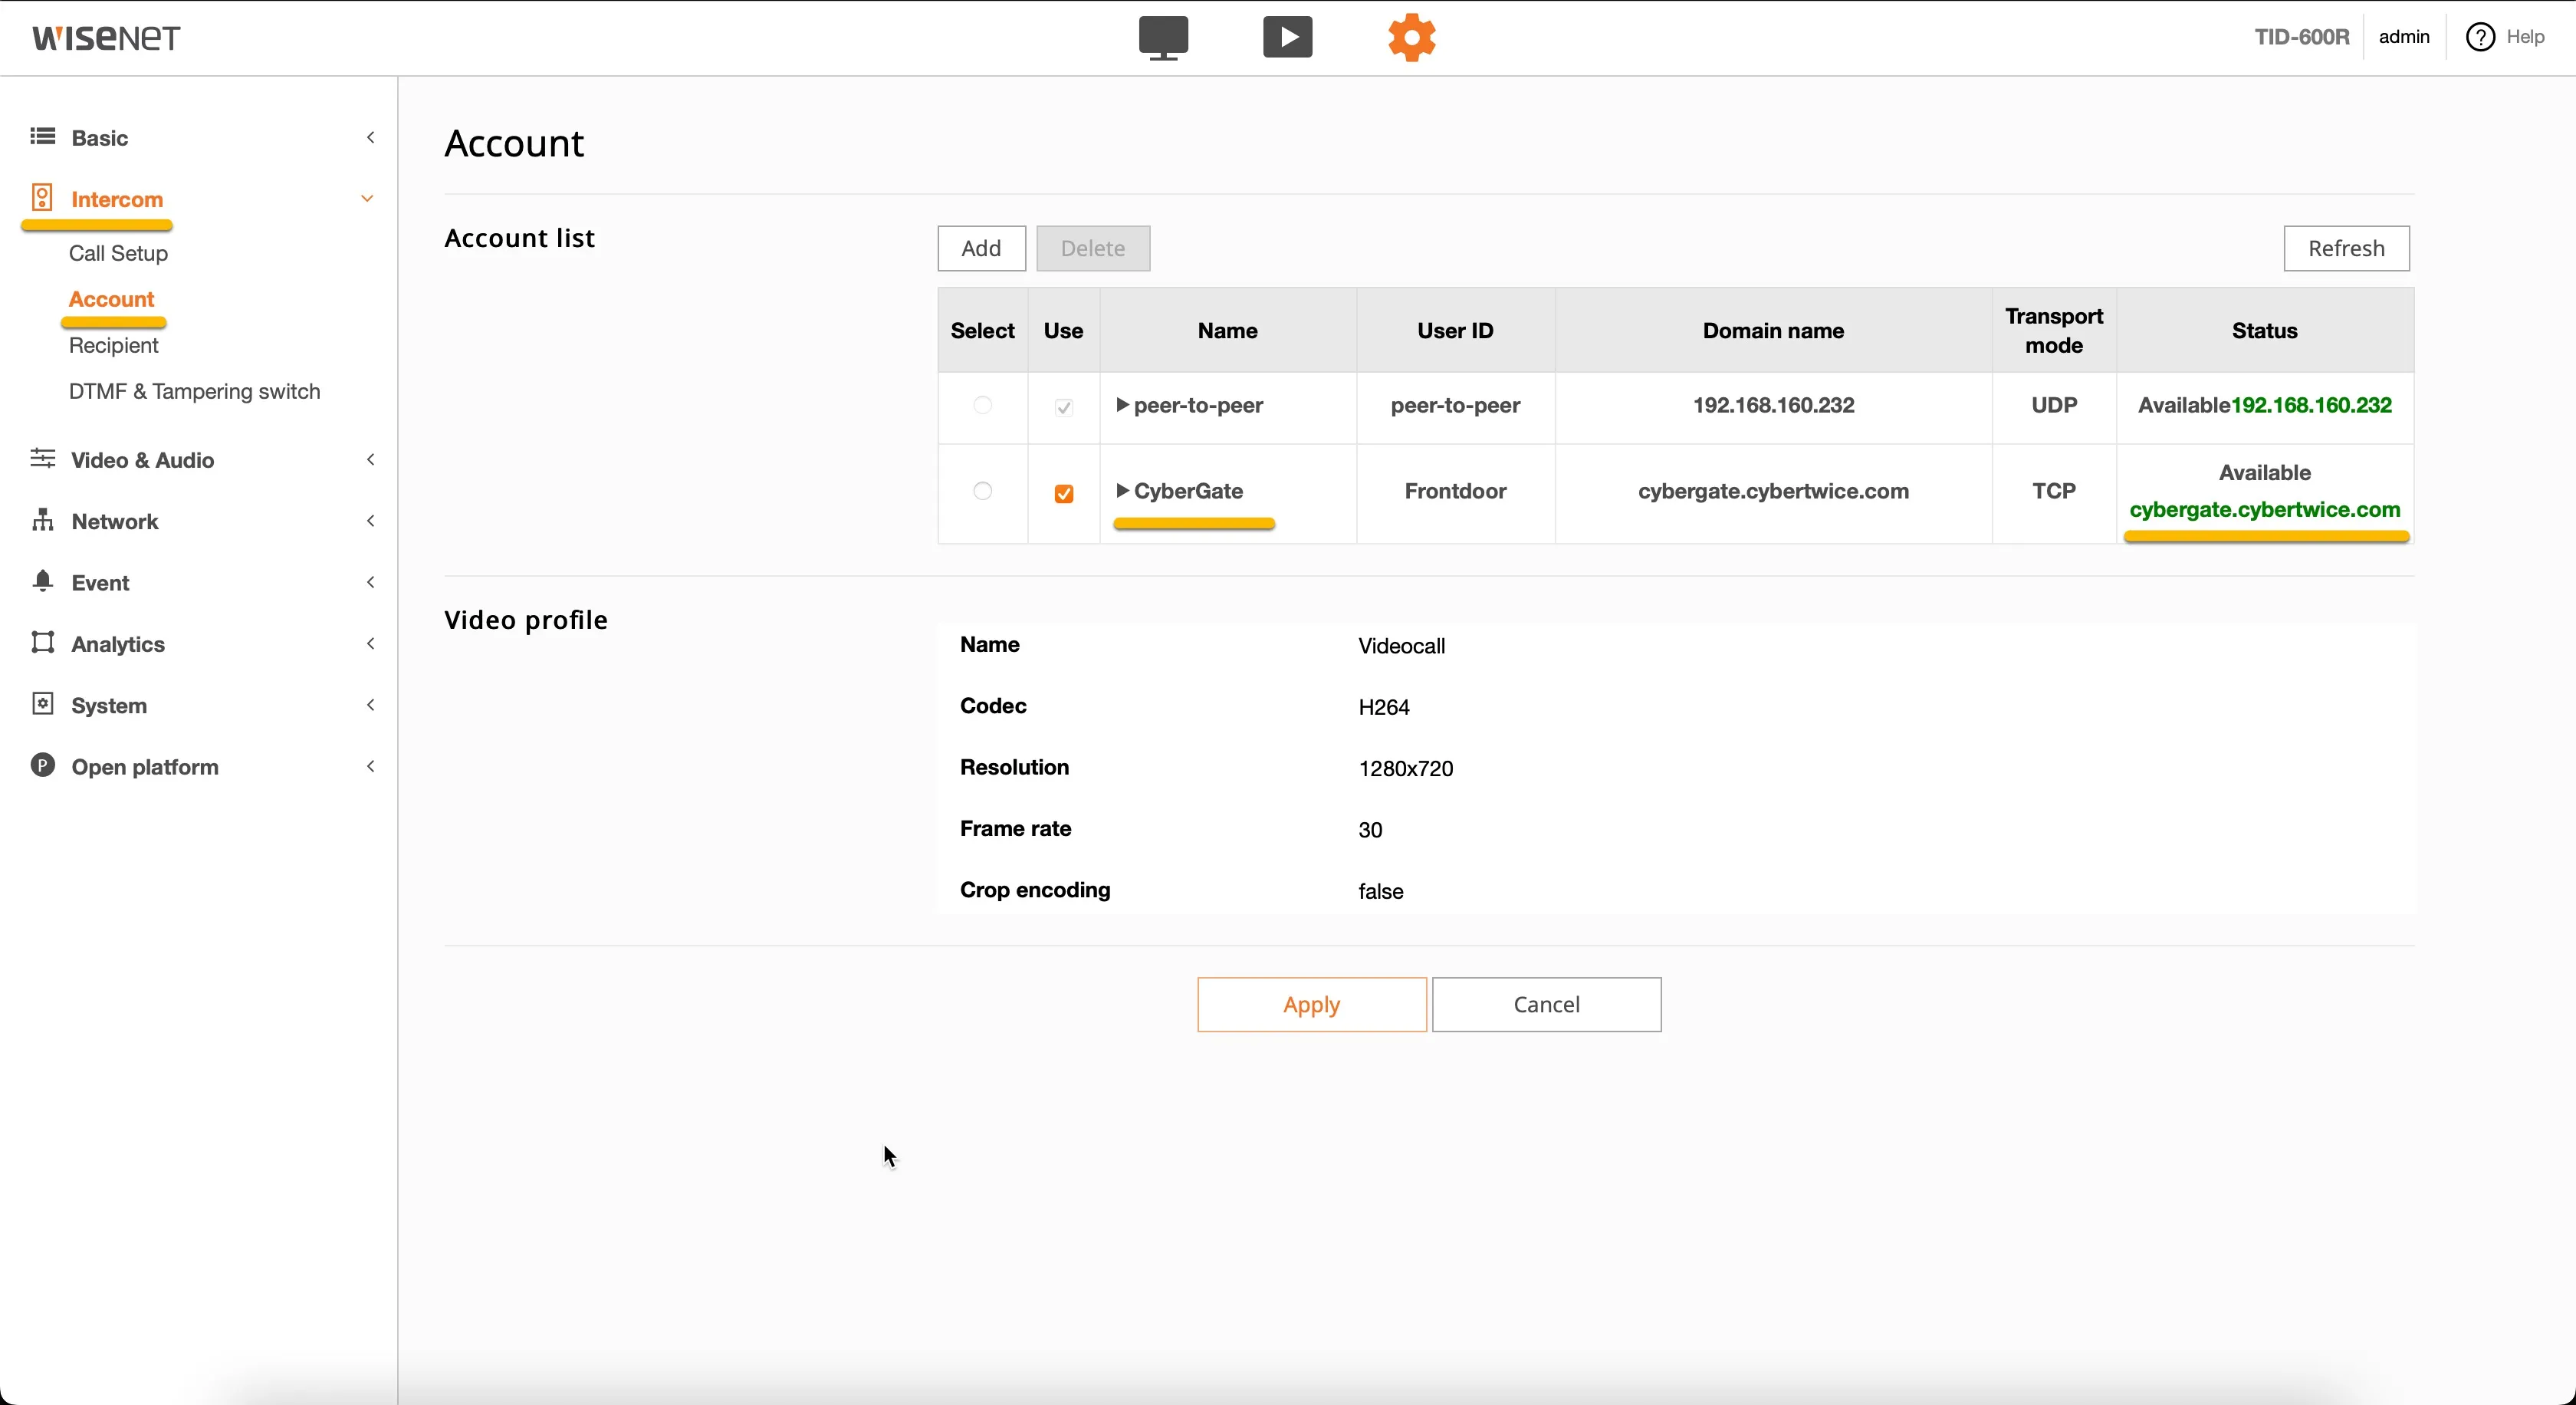2576x1405 pixels.
Task: Click the Add account button
Action: (981, 248)
